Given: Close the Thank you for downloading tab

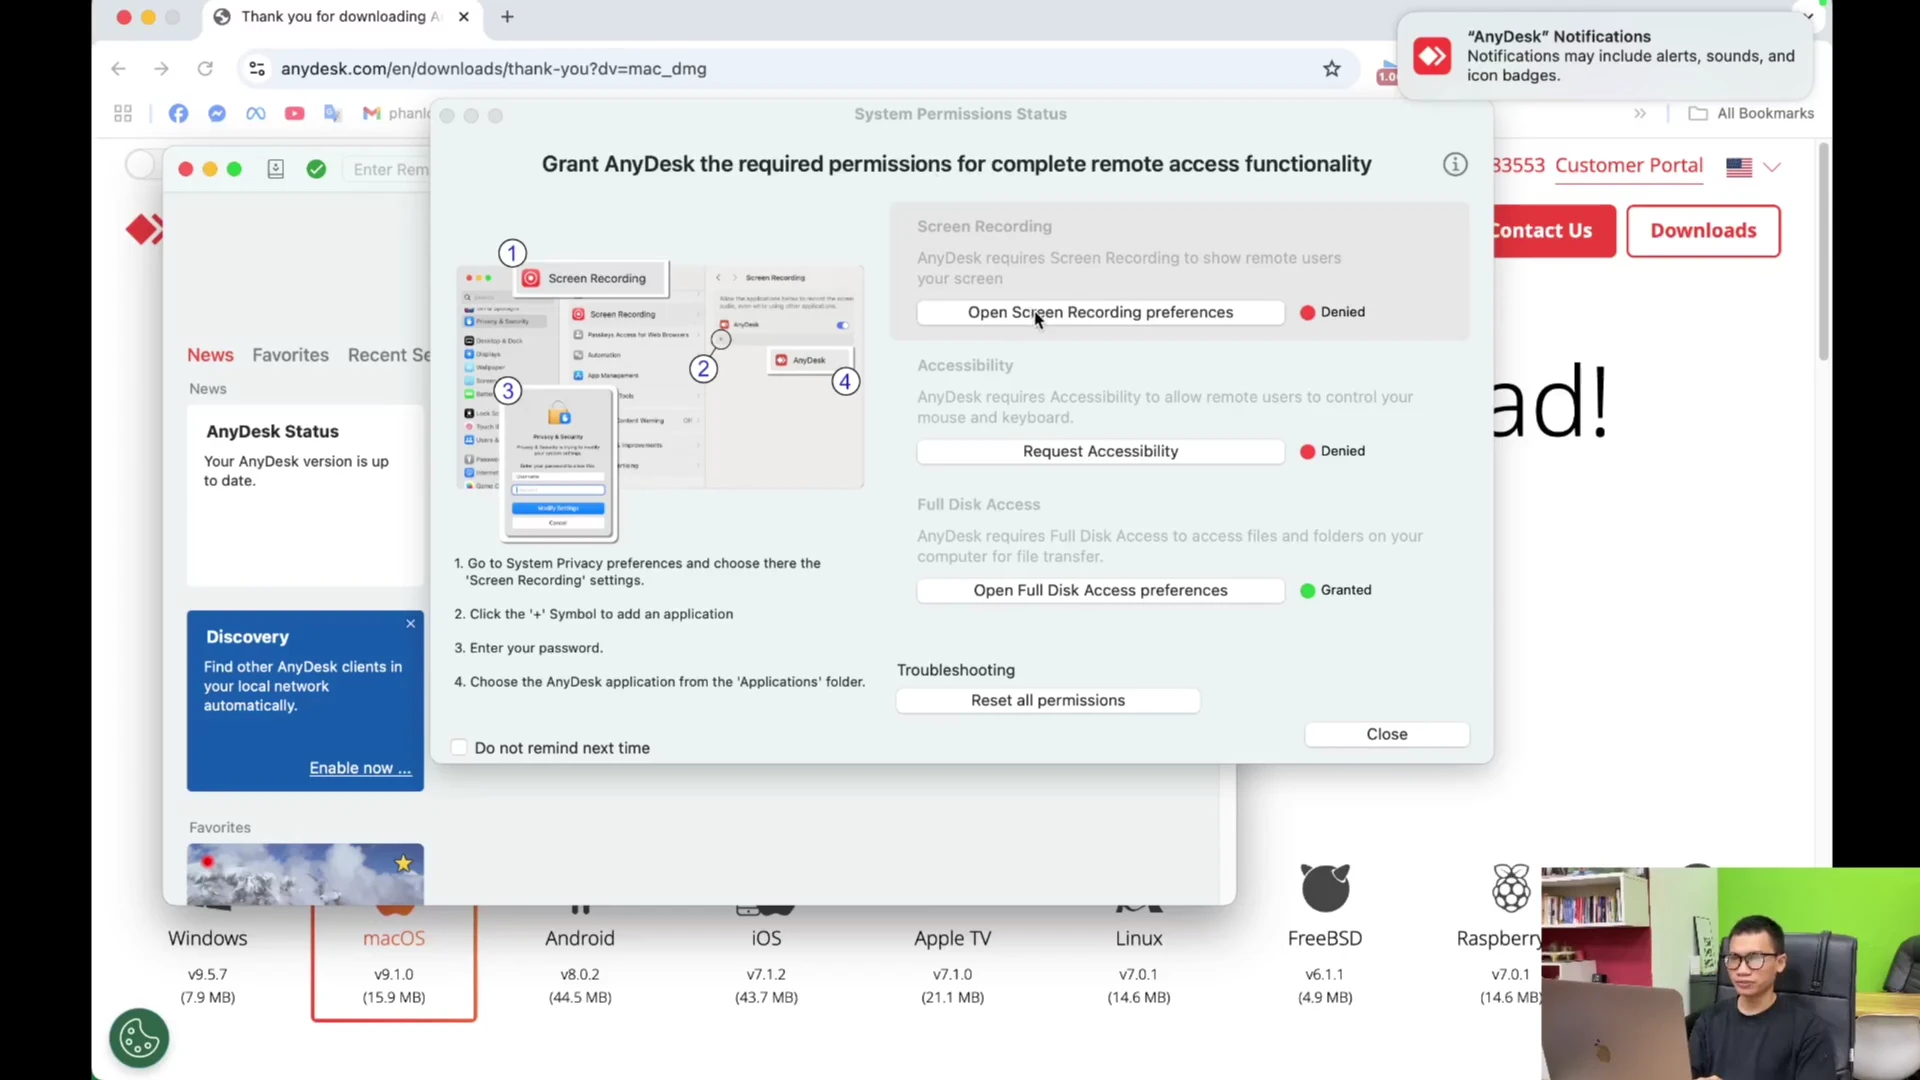Looking at the screenshot, I should click(464, 17).
